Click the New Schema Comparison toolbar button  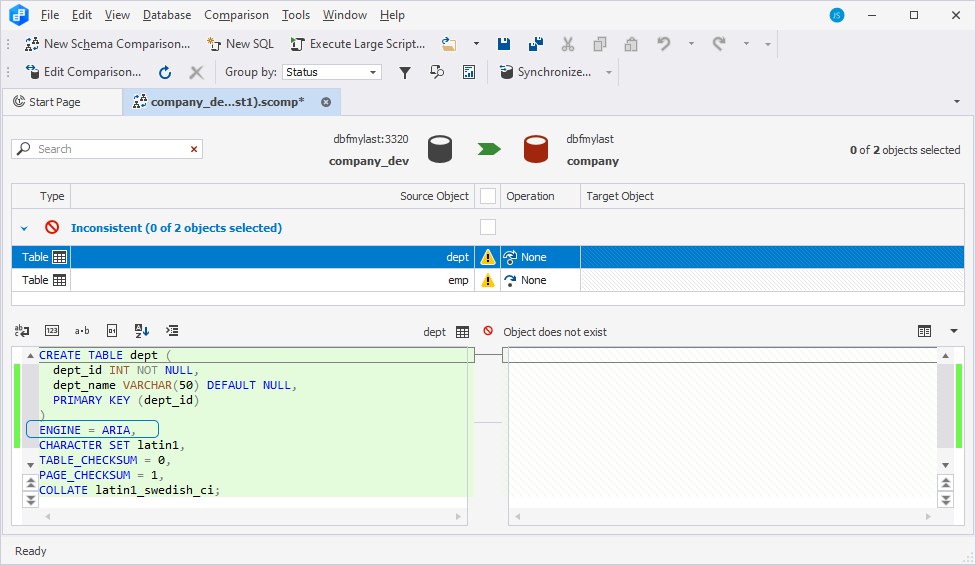[107, 44]
